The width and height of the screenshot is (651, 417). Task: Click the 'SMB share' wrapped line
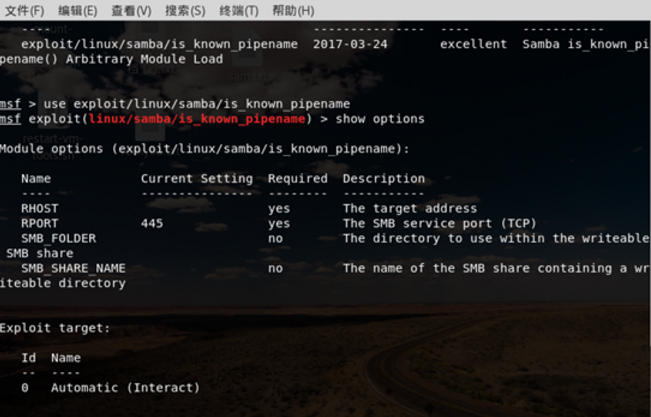click(40, 253)
